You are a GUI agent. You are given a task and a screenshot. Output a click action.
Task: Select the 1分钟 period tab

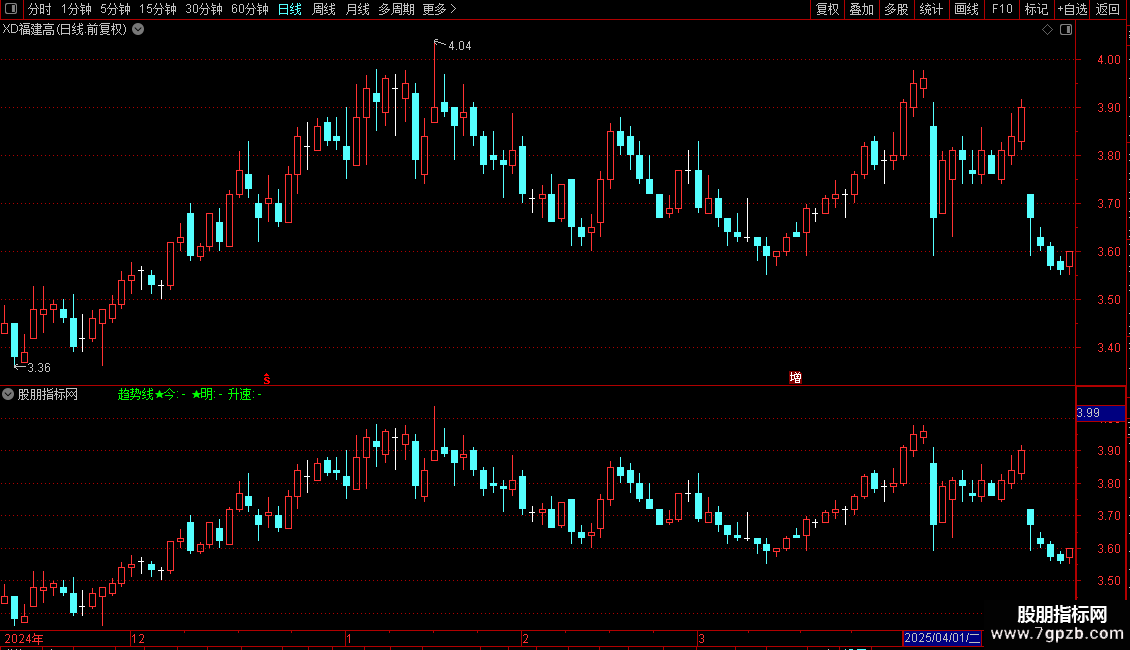[x=76, y=9]
